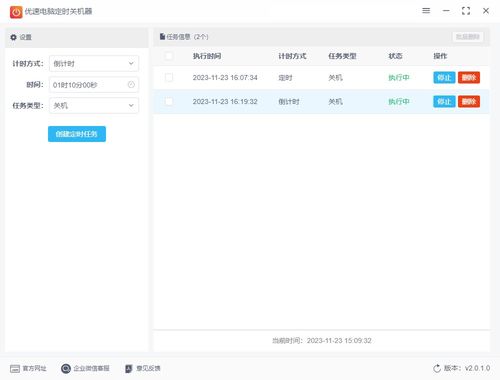Image resolution: width=500 pixels, height=380 pixels.
Task: Check the 16:19:32 task row checkbox
Action: coord(169,101)
